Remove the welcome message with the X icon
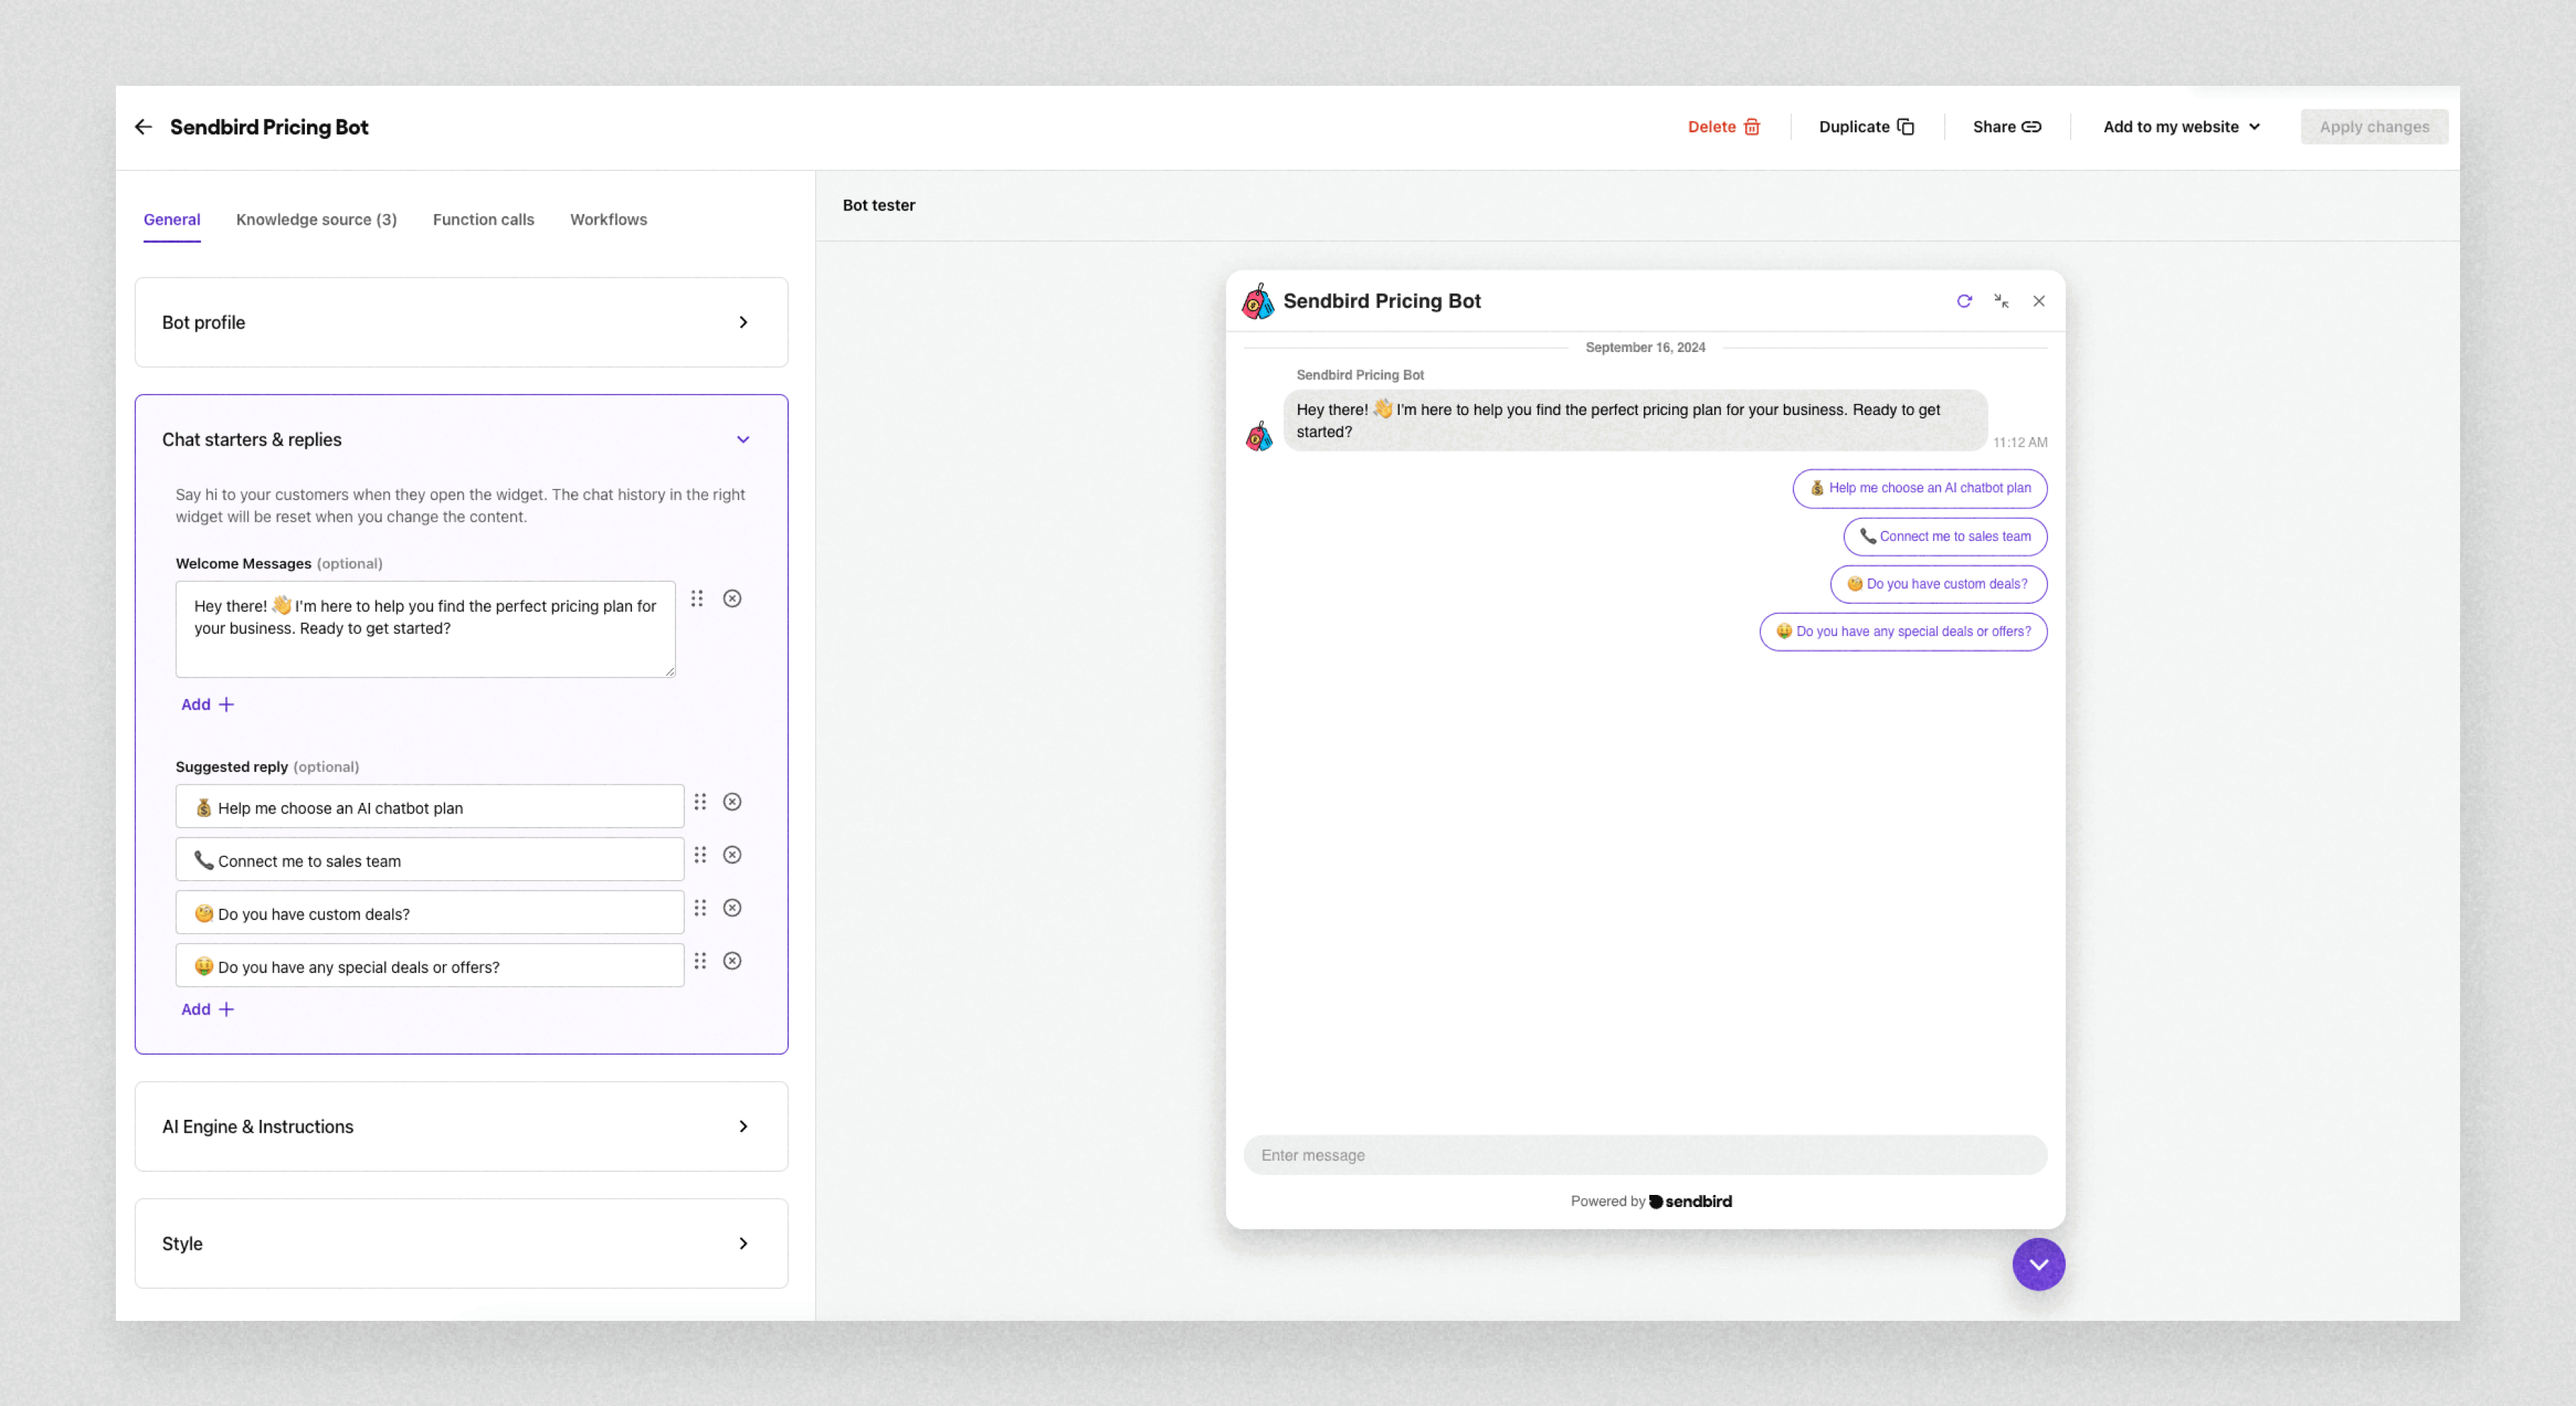The width and height of the screenshot is (2576, 1406). pos(733,598)
